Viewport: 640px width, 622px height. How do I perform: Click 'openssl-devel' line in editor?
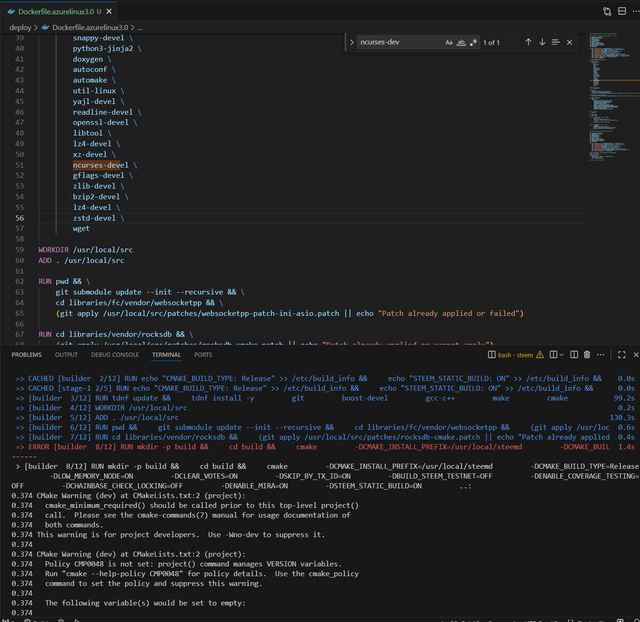(x=105, y=122)
